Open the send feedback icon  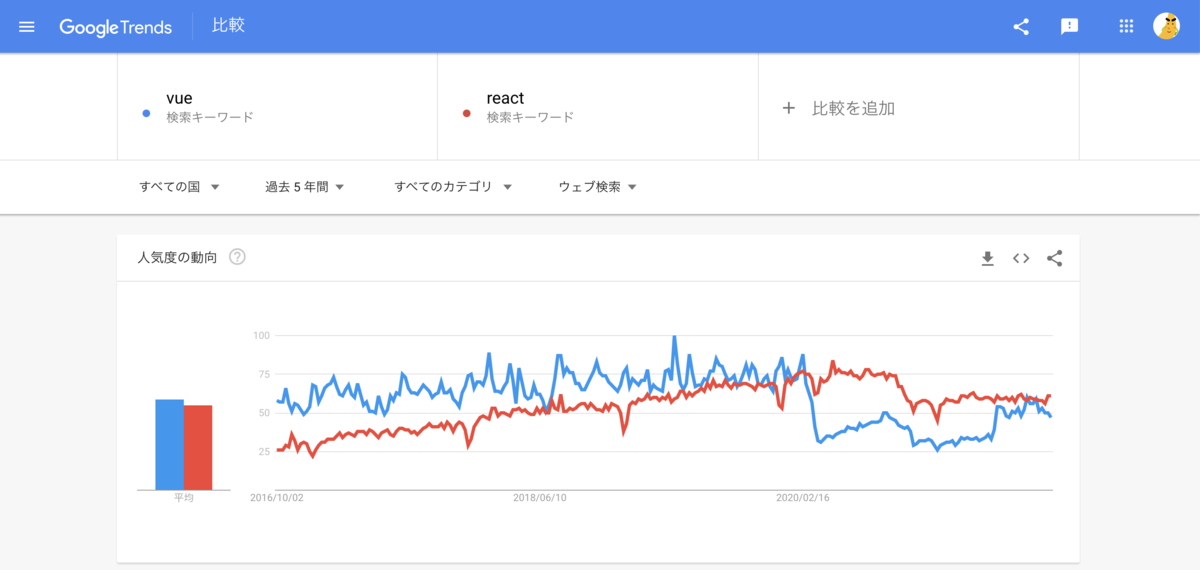click(x=1070, y=27)
